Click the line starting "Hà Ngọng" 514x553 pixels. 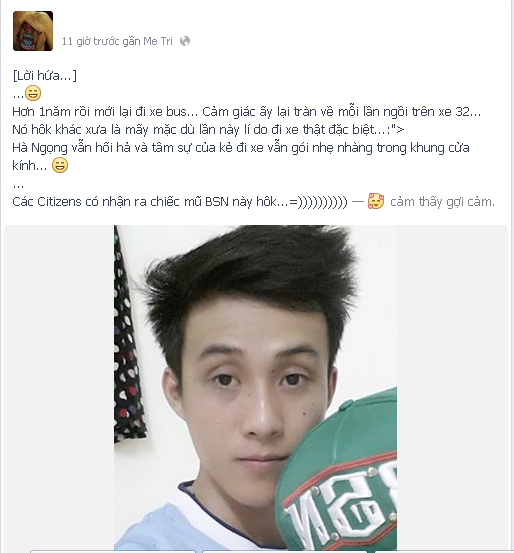click(x=241, y=147)
